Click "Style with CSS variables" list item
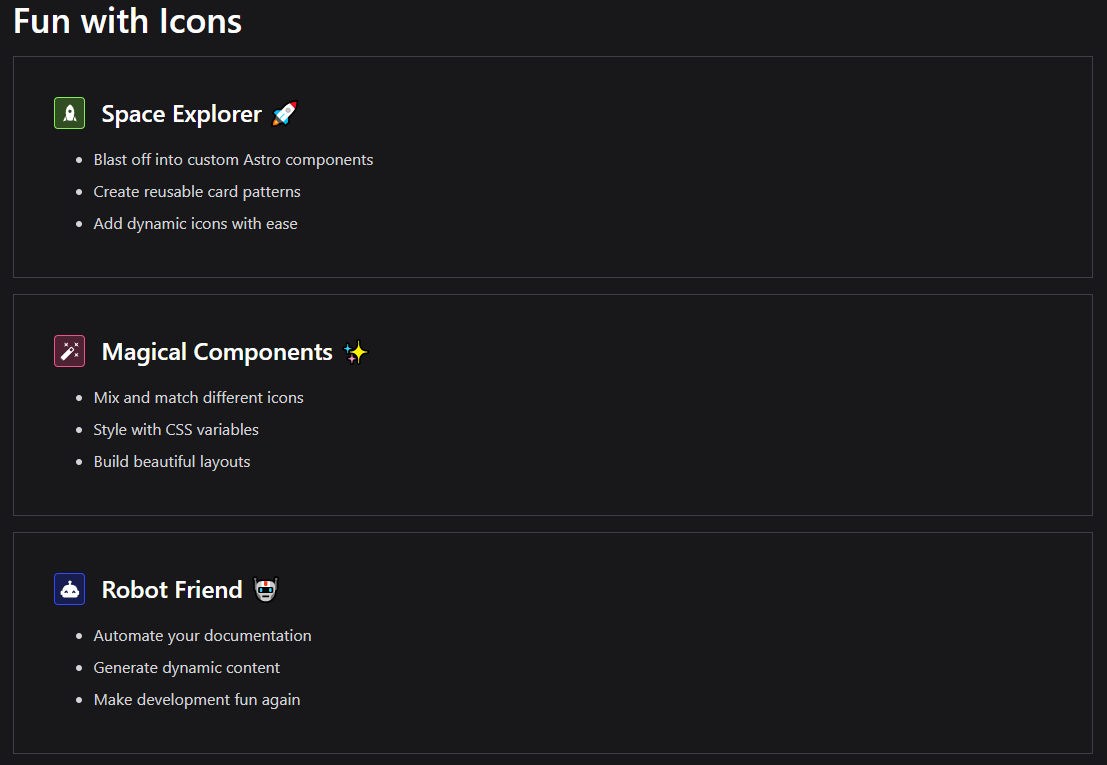Screen dimensions: 1107x765 [176, 430]
